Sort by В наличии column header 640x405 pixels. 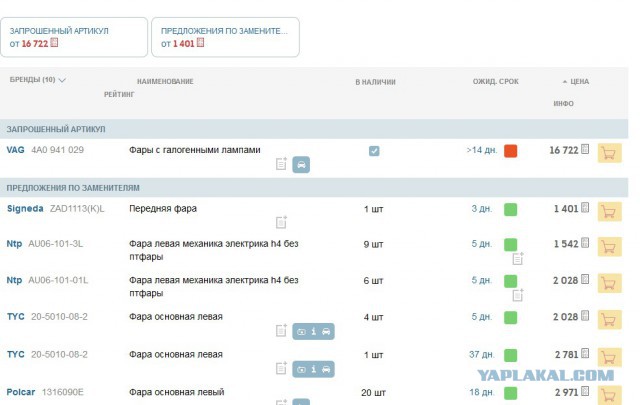(376, 82)
